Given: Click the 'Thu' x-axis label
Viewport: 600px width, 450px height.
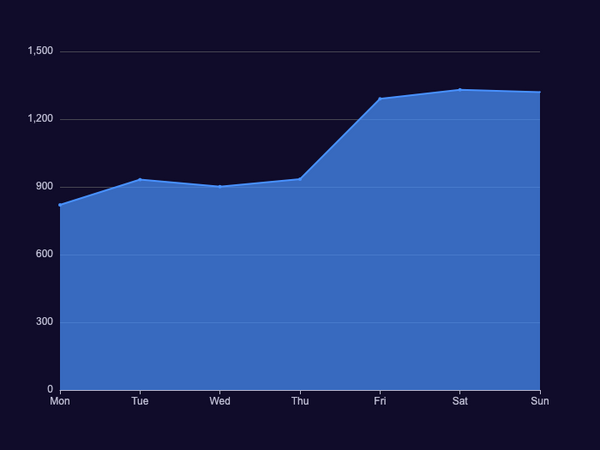Looking at the screenshot, I should coord(300,401).
